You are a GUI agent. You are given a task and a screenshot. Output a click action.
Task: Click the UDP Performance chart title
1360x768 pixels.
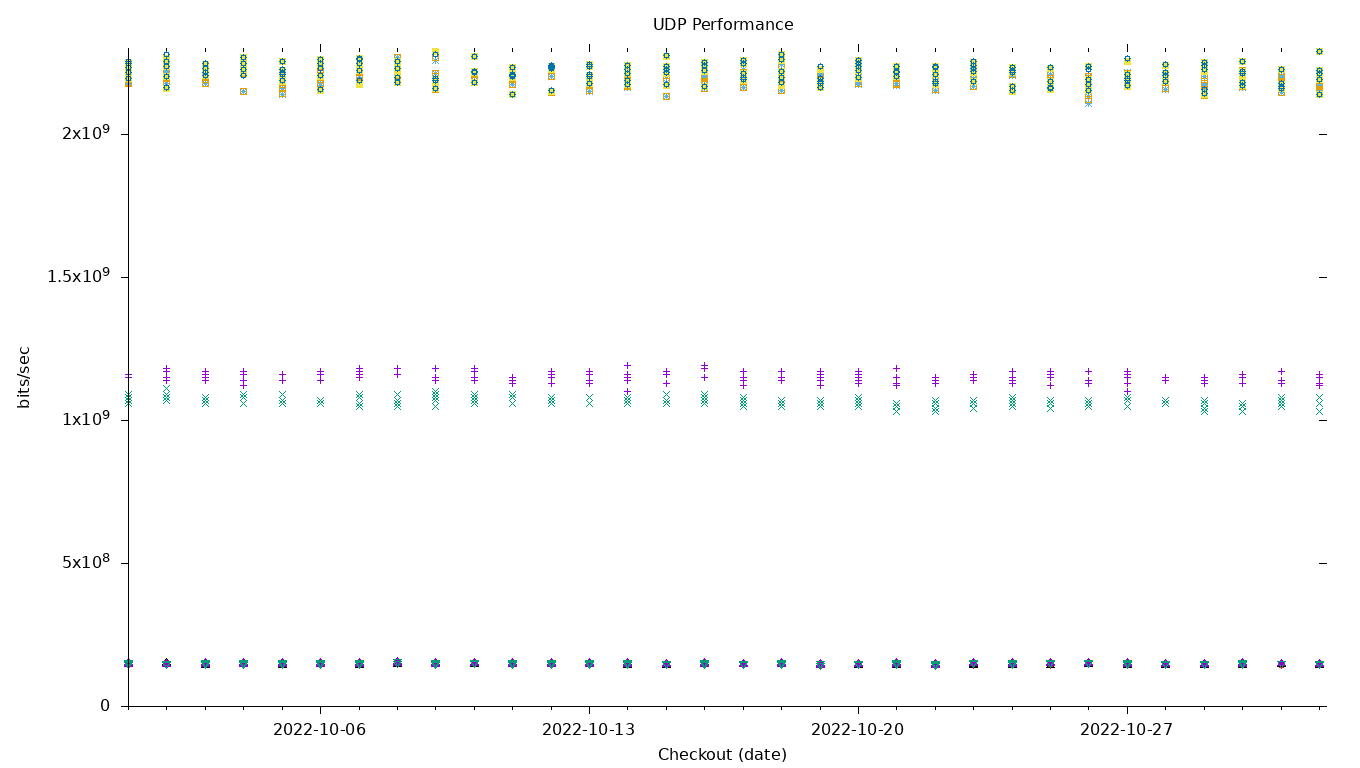point(723,25)
